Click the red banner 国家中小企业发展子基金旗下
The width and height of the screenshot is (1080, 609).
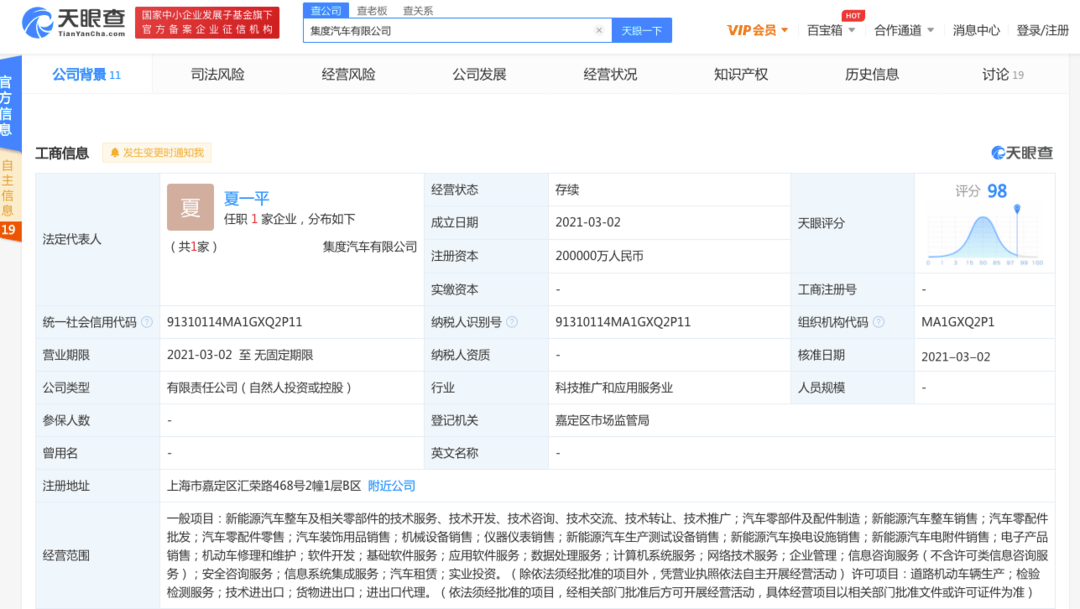(207, 22)
